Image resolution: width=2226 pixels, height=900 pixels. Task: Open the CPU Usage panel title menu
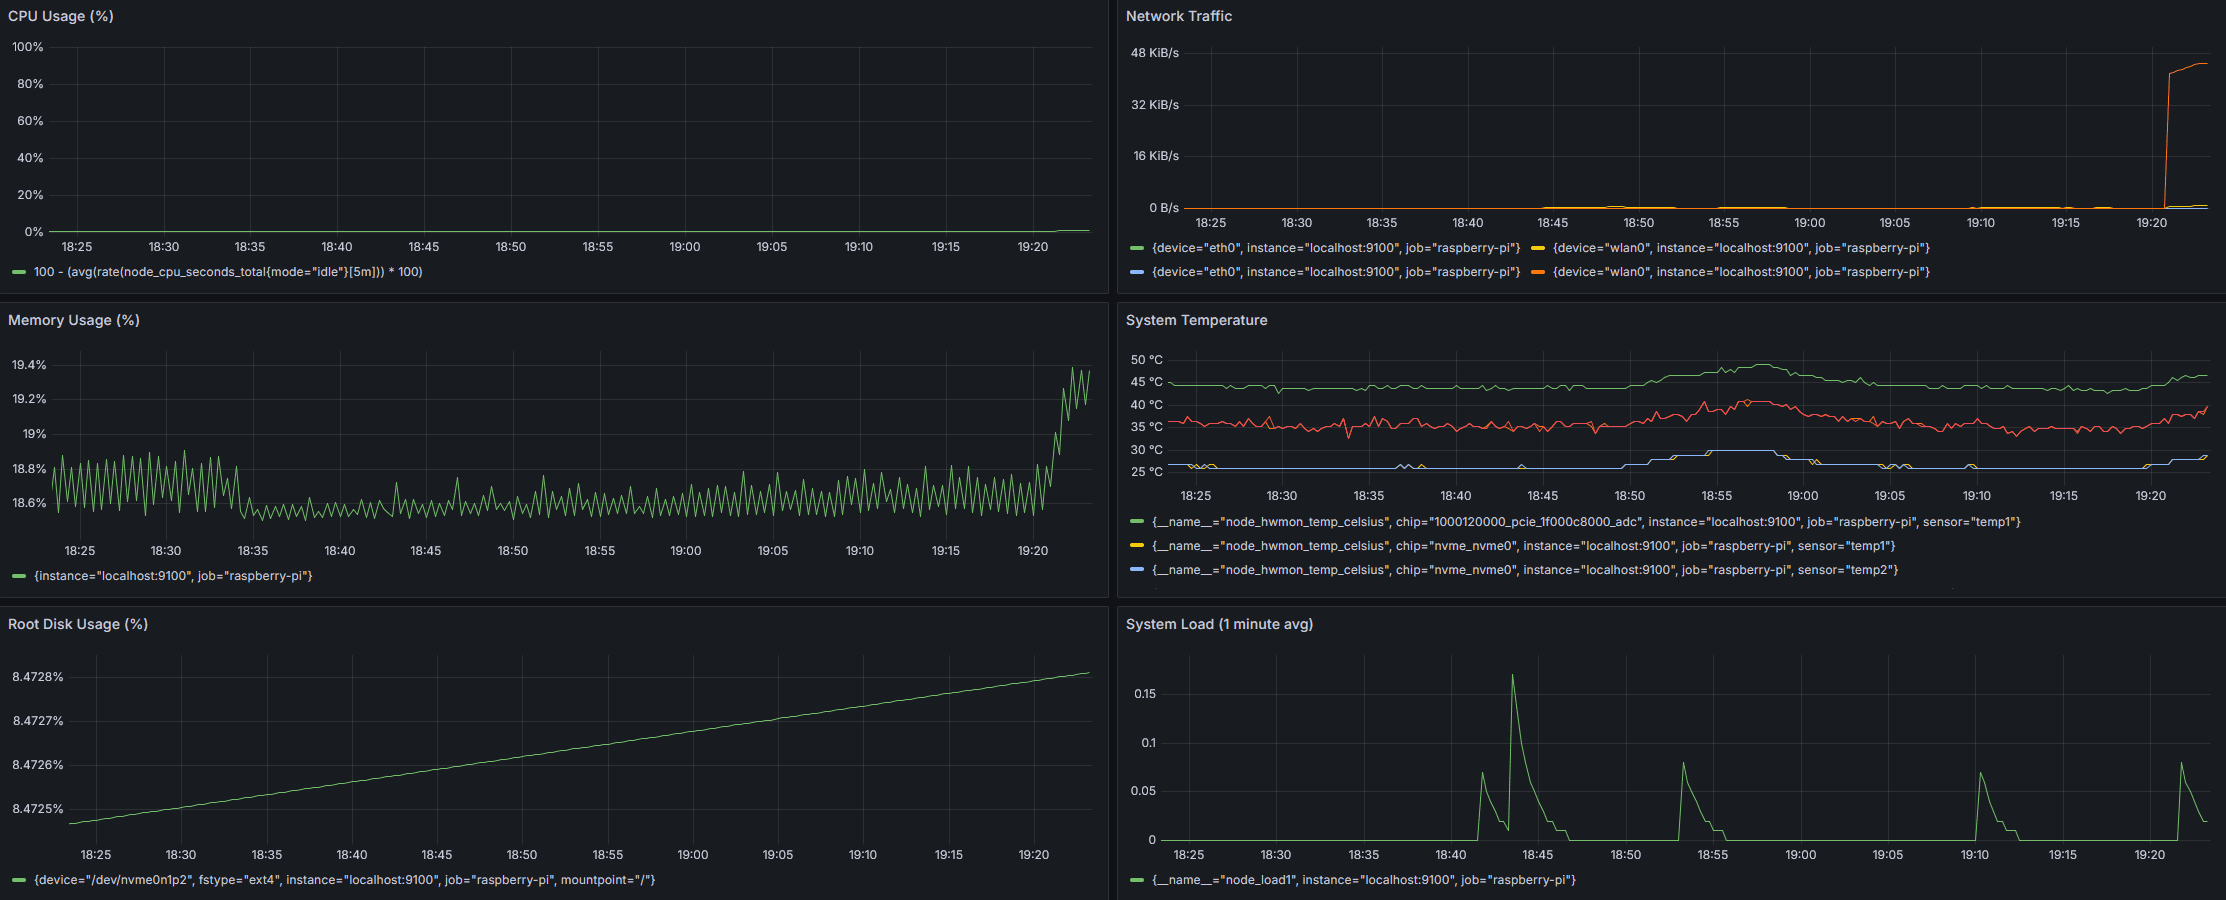click(x=61, y=16)
